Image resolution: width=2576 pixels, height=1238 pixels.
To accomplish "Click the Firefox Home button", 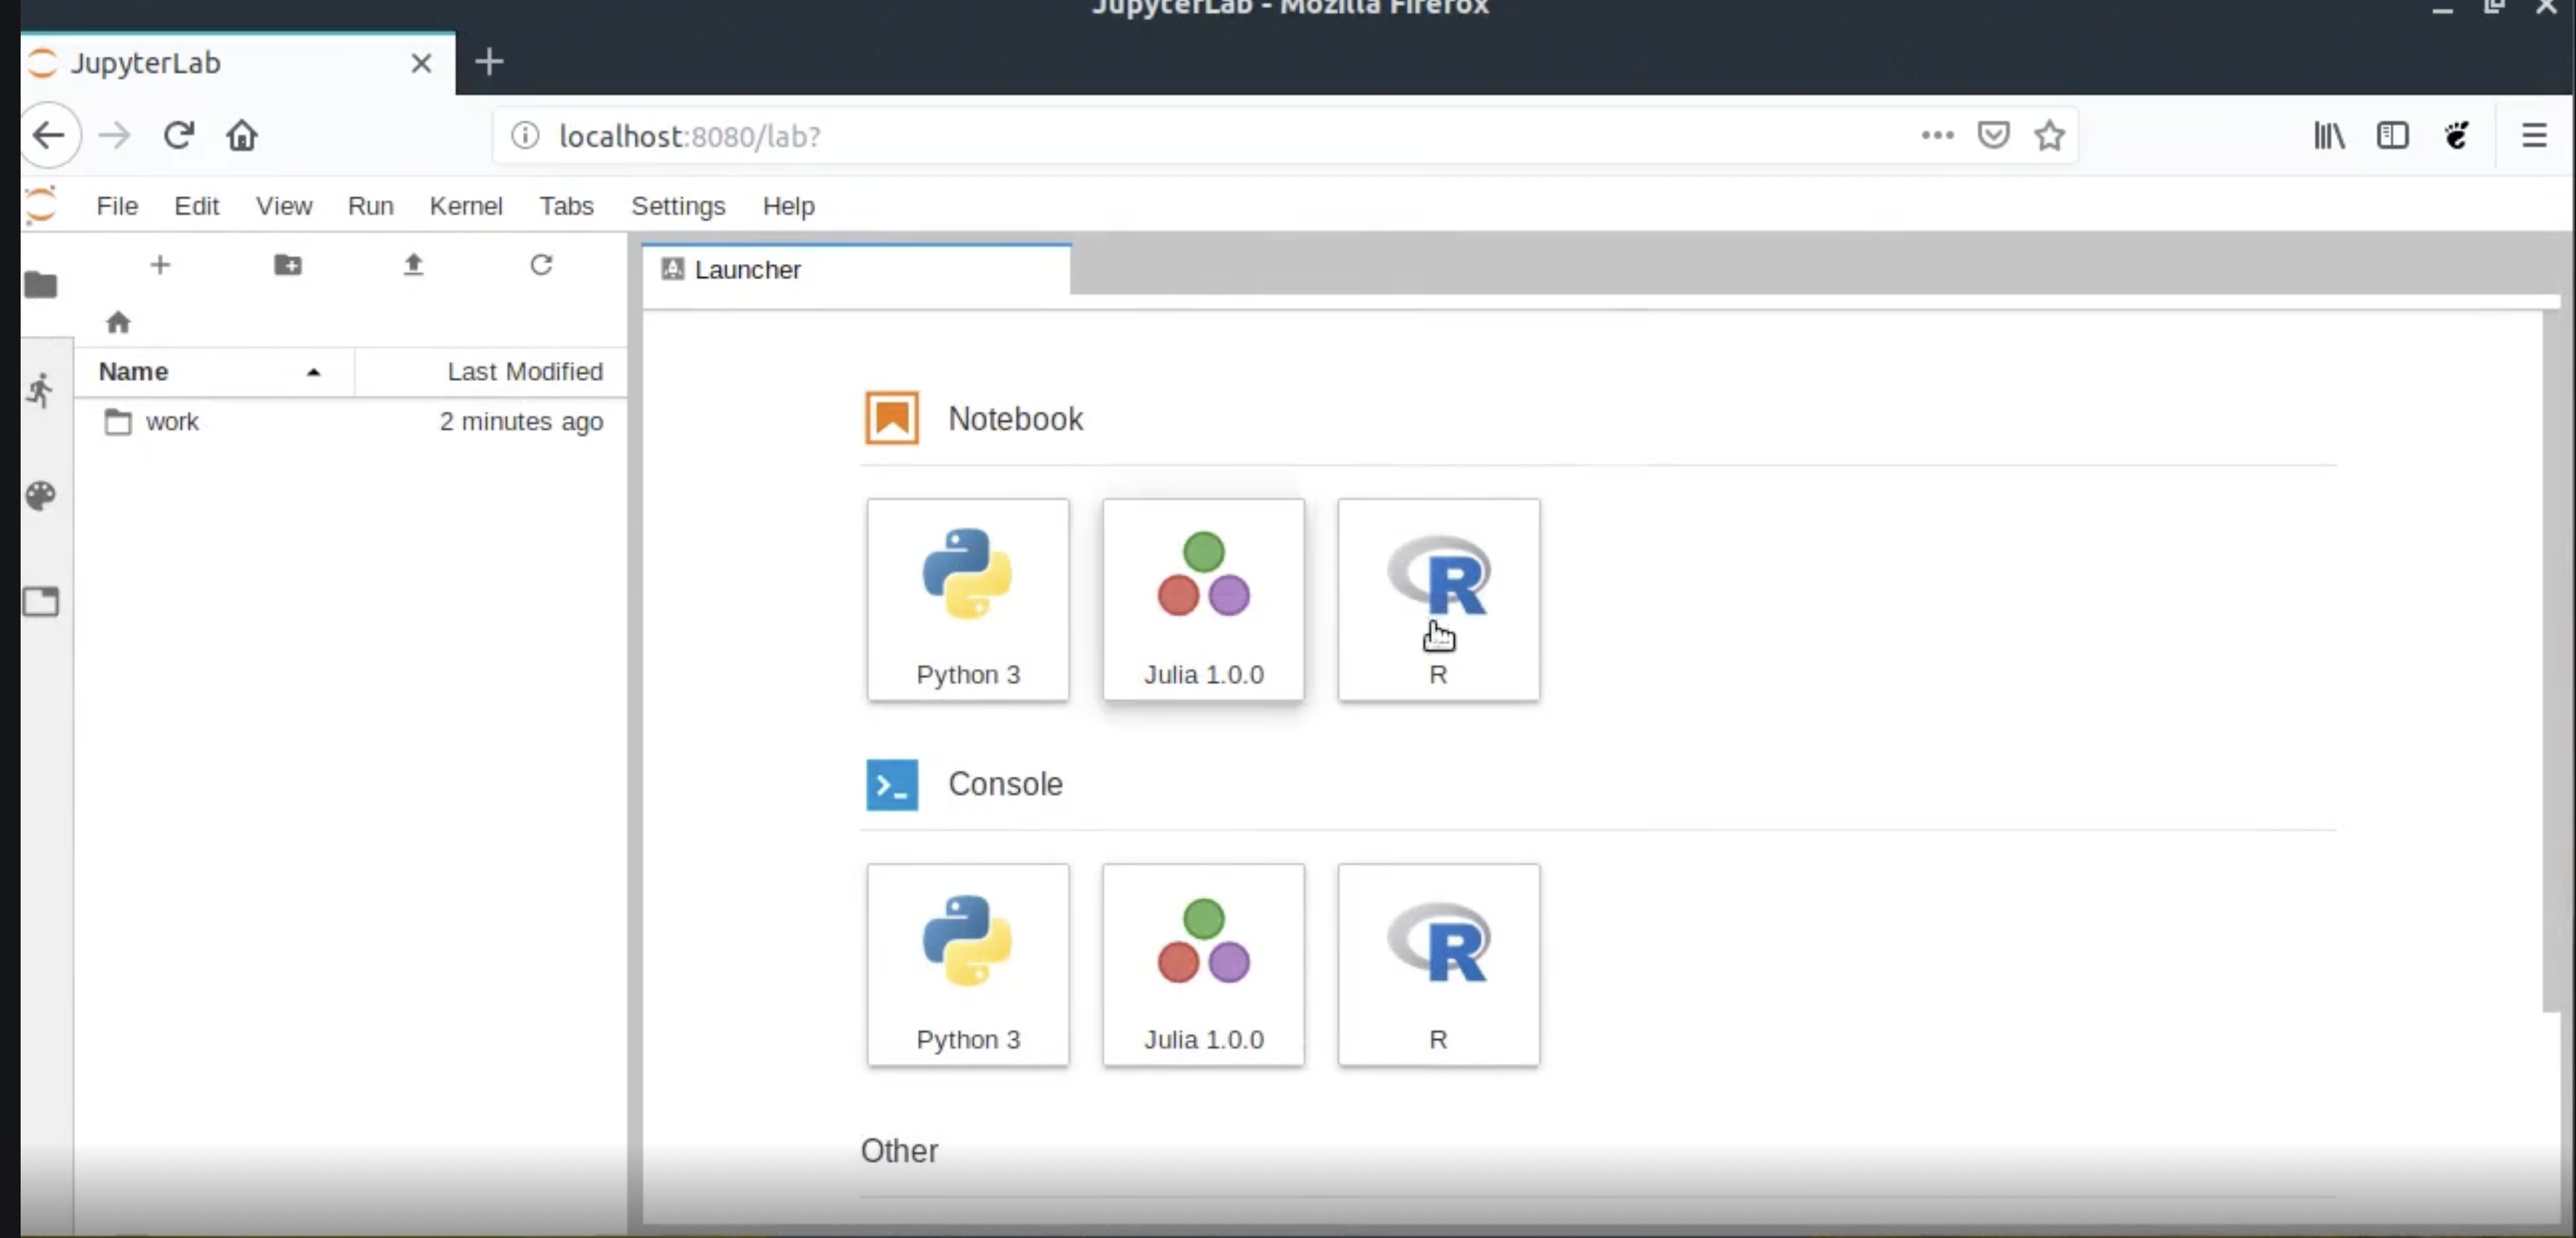I will coord(242,135).
